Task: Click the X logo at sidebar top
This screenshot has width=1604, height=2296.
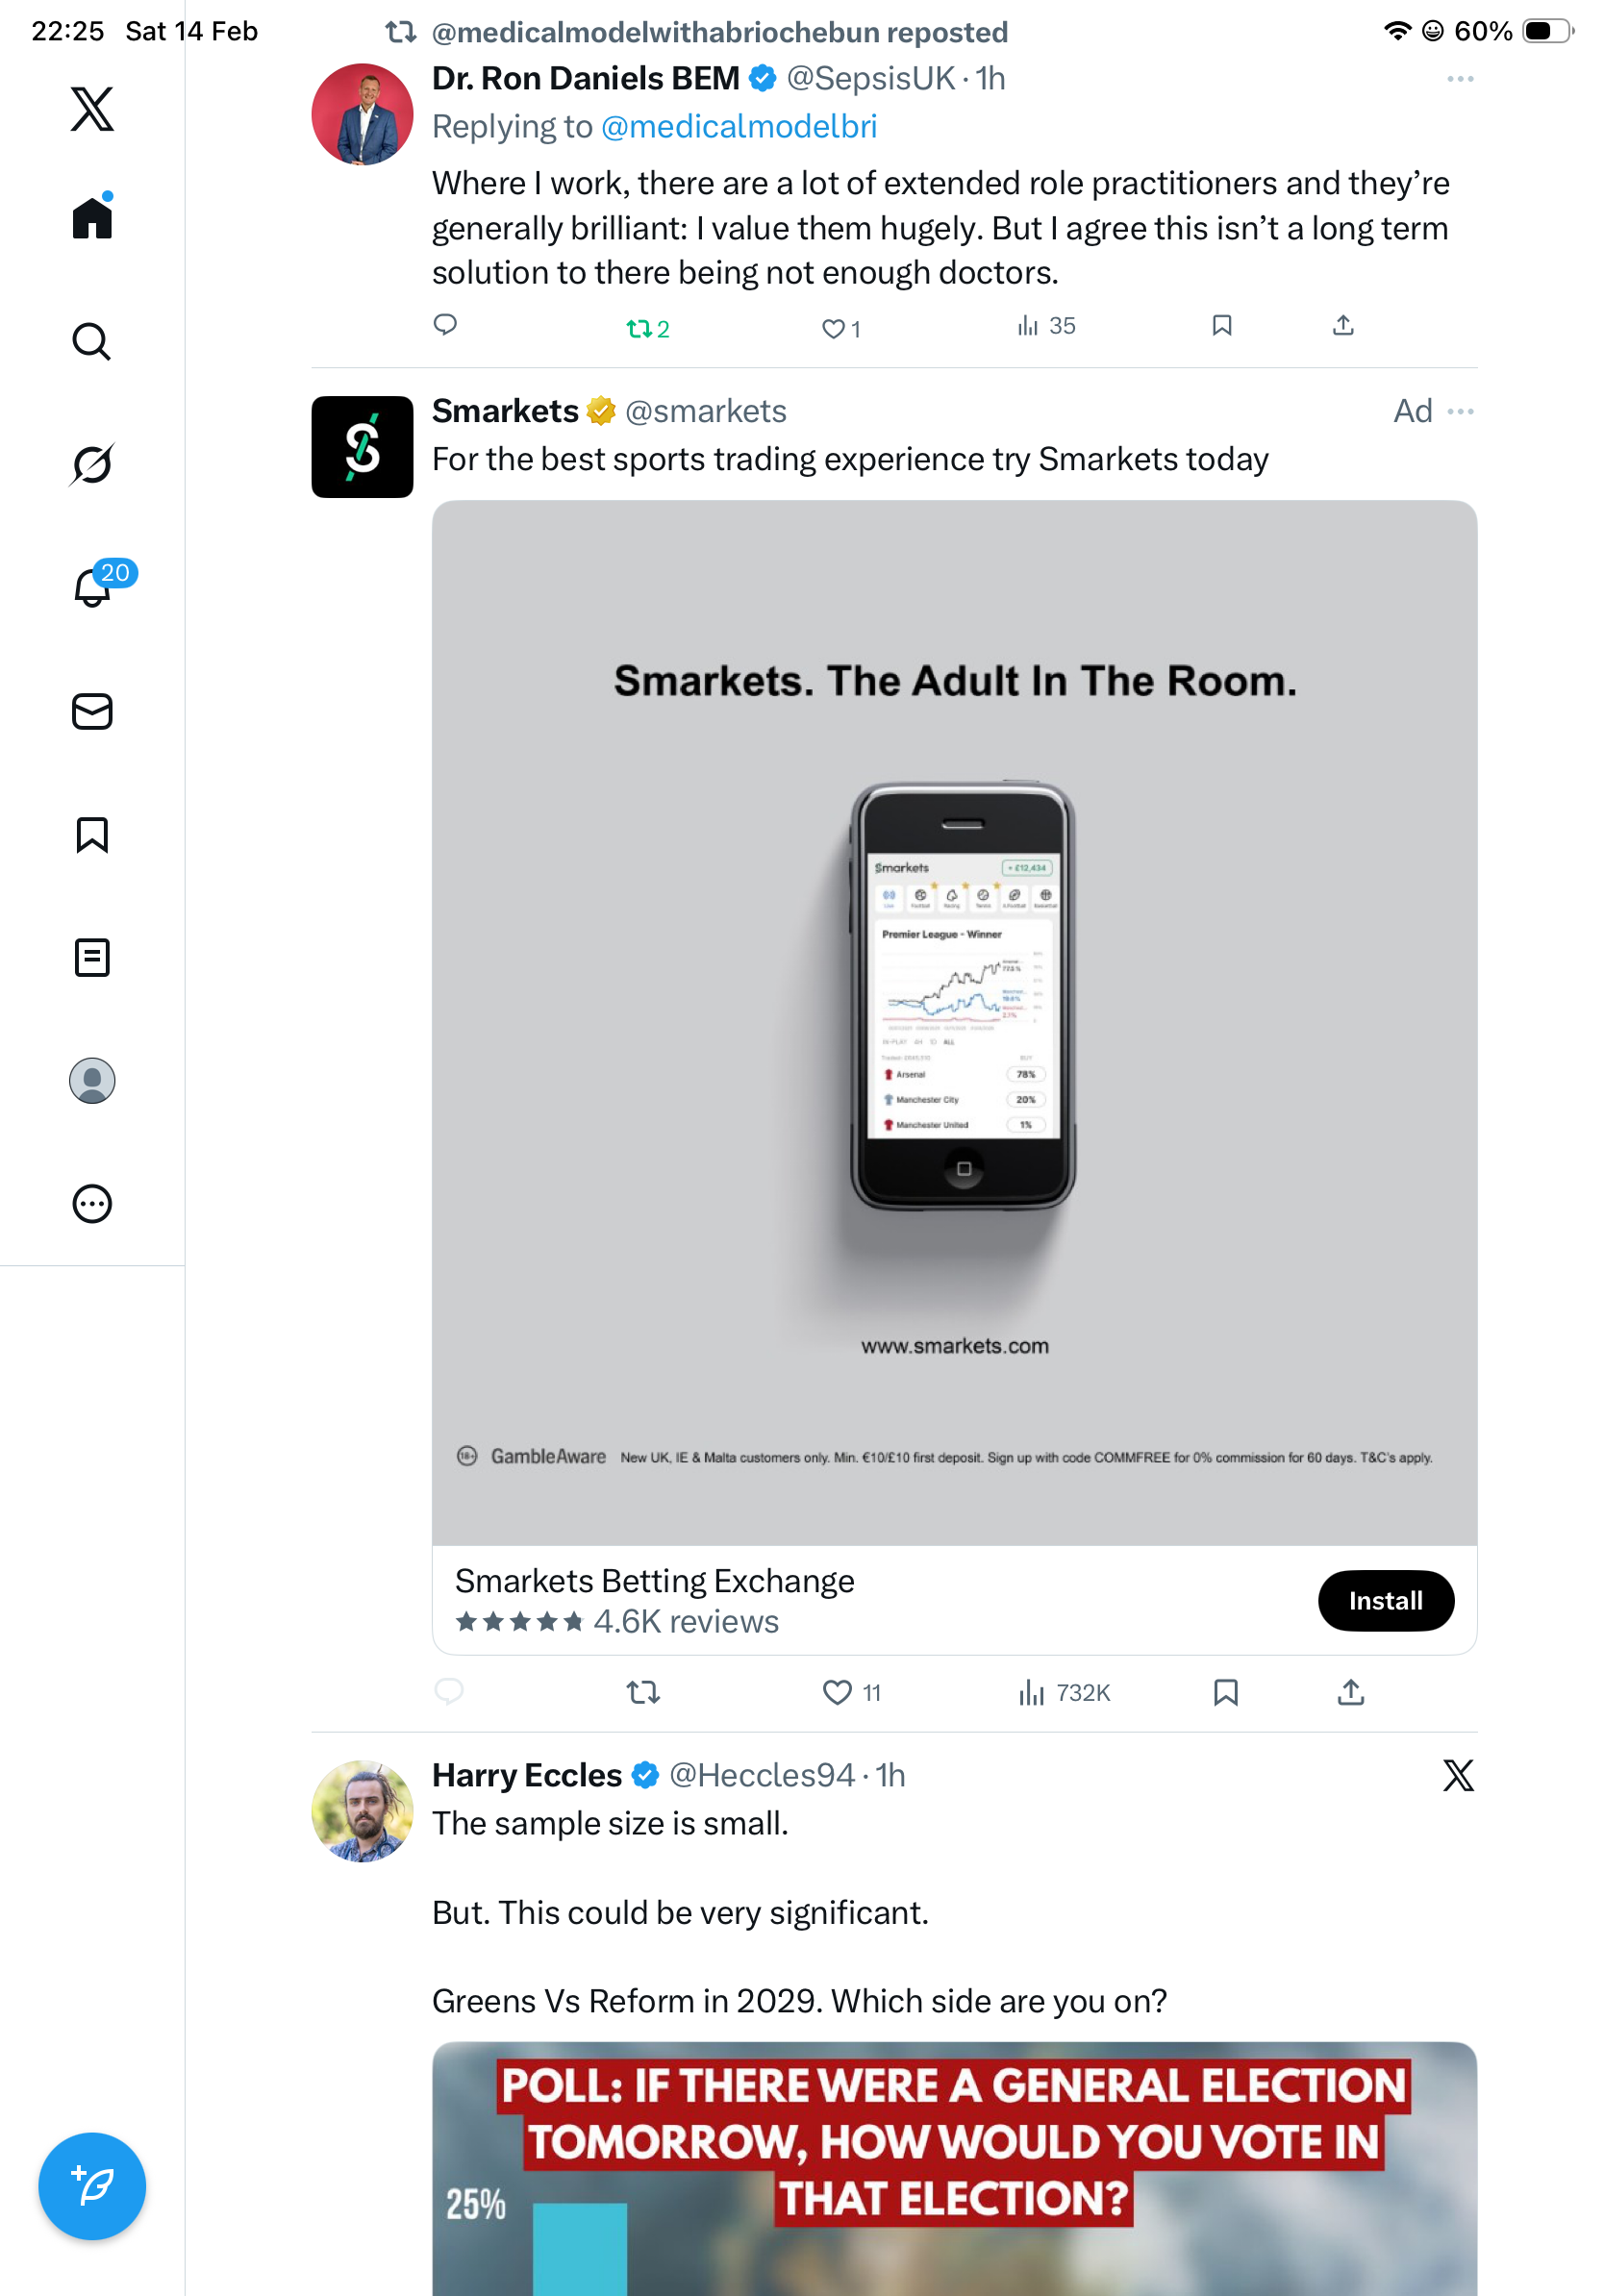Action: 92,109
